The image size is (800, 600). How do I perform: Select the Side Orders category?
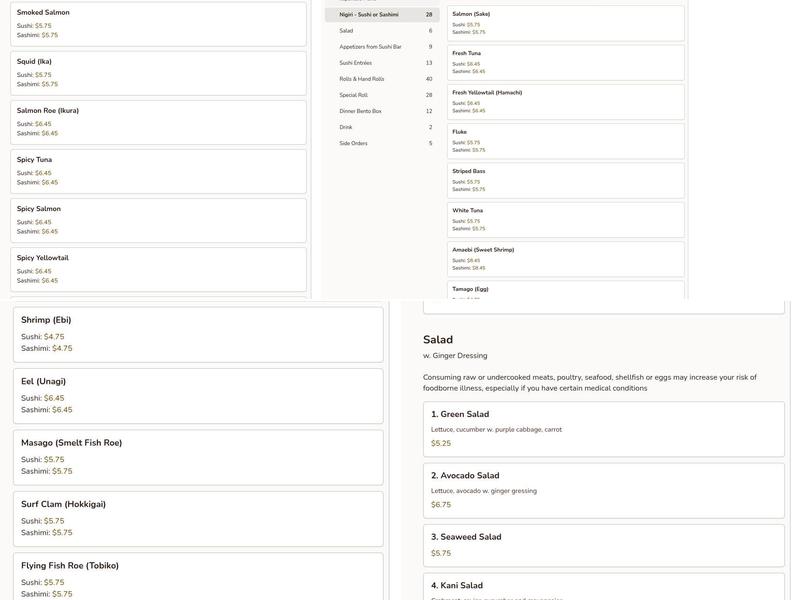tap(382, 143)
